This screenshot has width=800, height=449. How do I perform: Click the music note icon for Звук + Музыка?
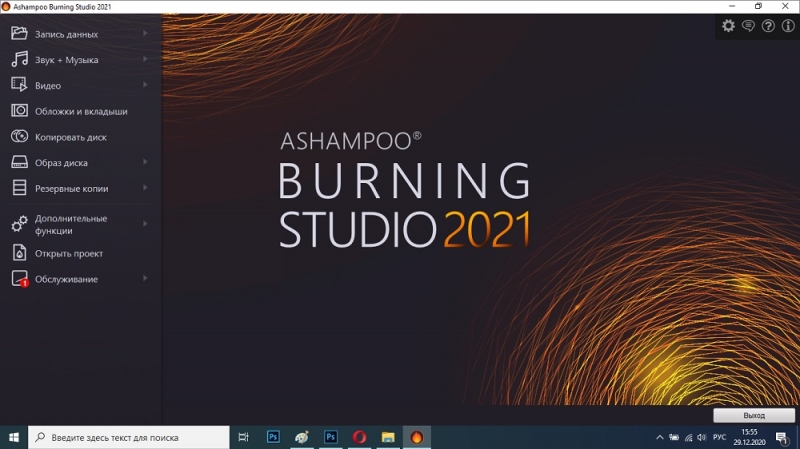19,59
